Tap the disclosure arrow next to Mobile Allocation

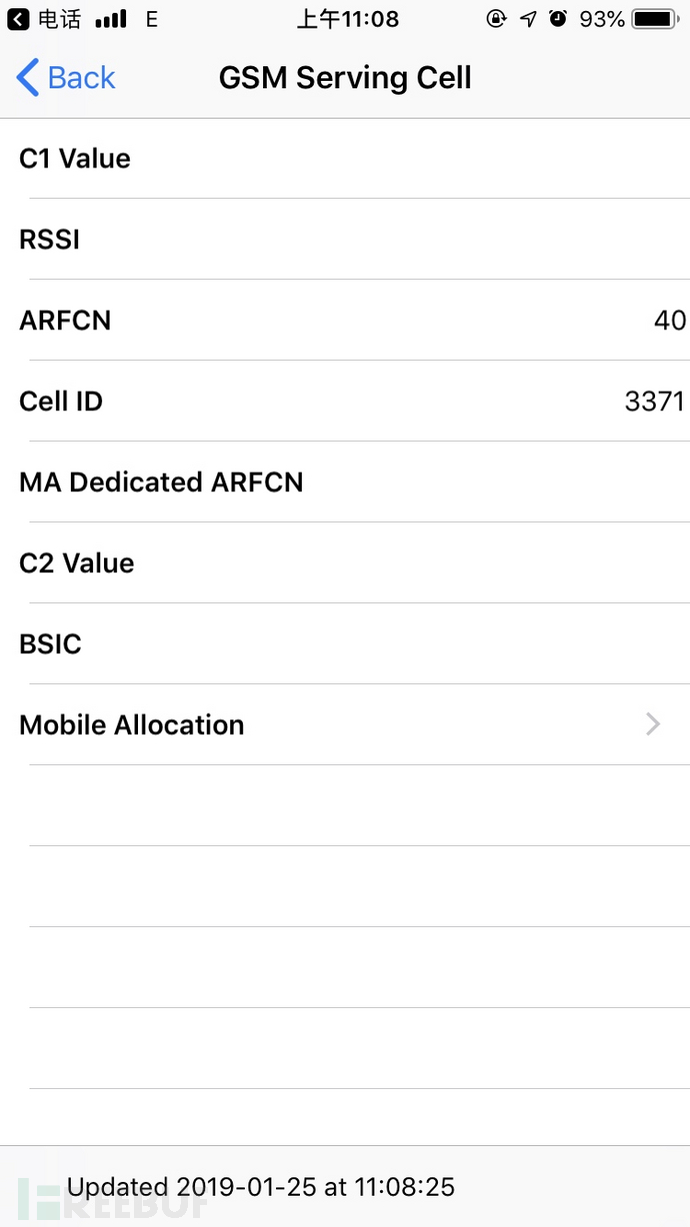[x=652, y=724]
